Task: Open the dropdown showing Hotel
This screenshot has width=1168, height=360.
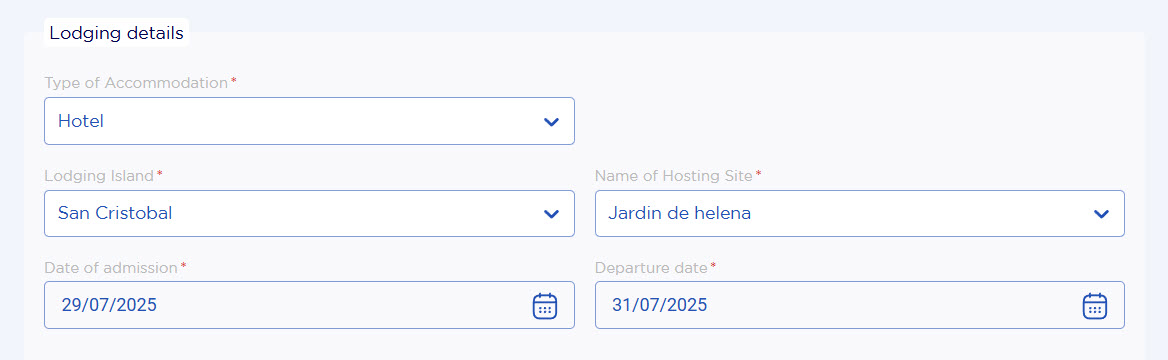Action: 309,121
